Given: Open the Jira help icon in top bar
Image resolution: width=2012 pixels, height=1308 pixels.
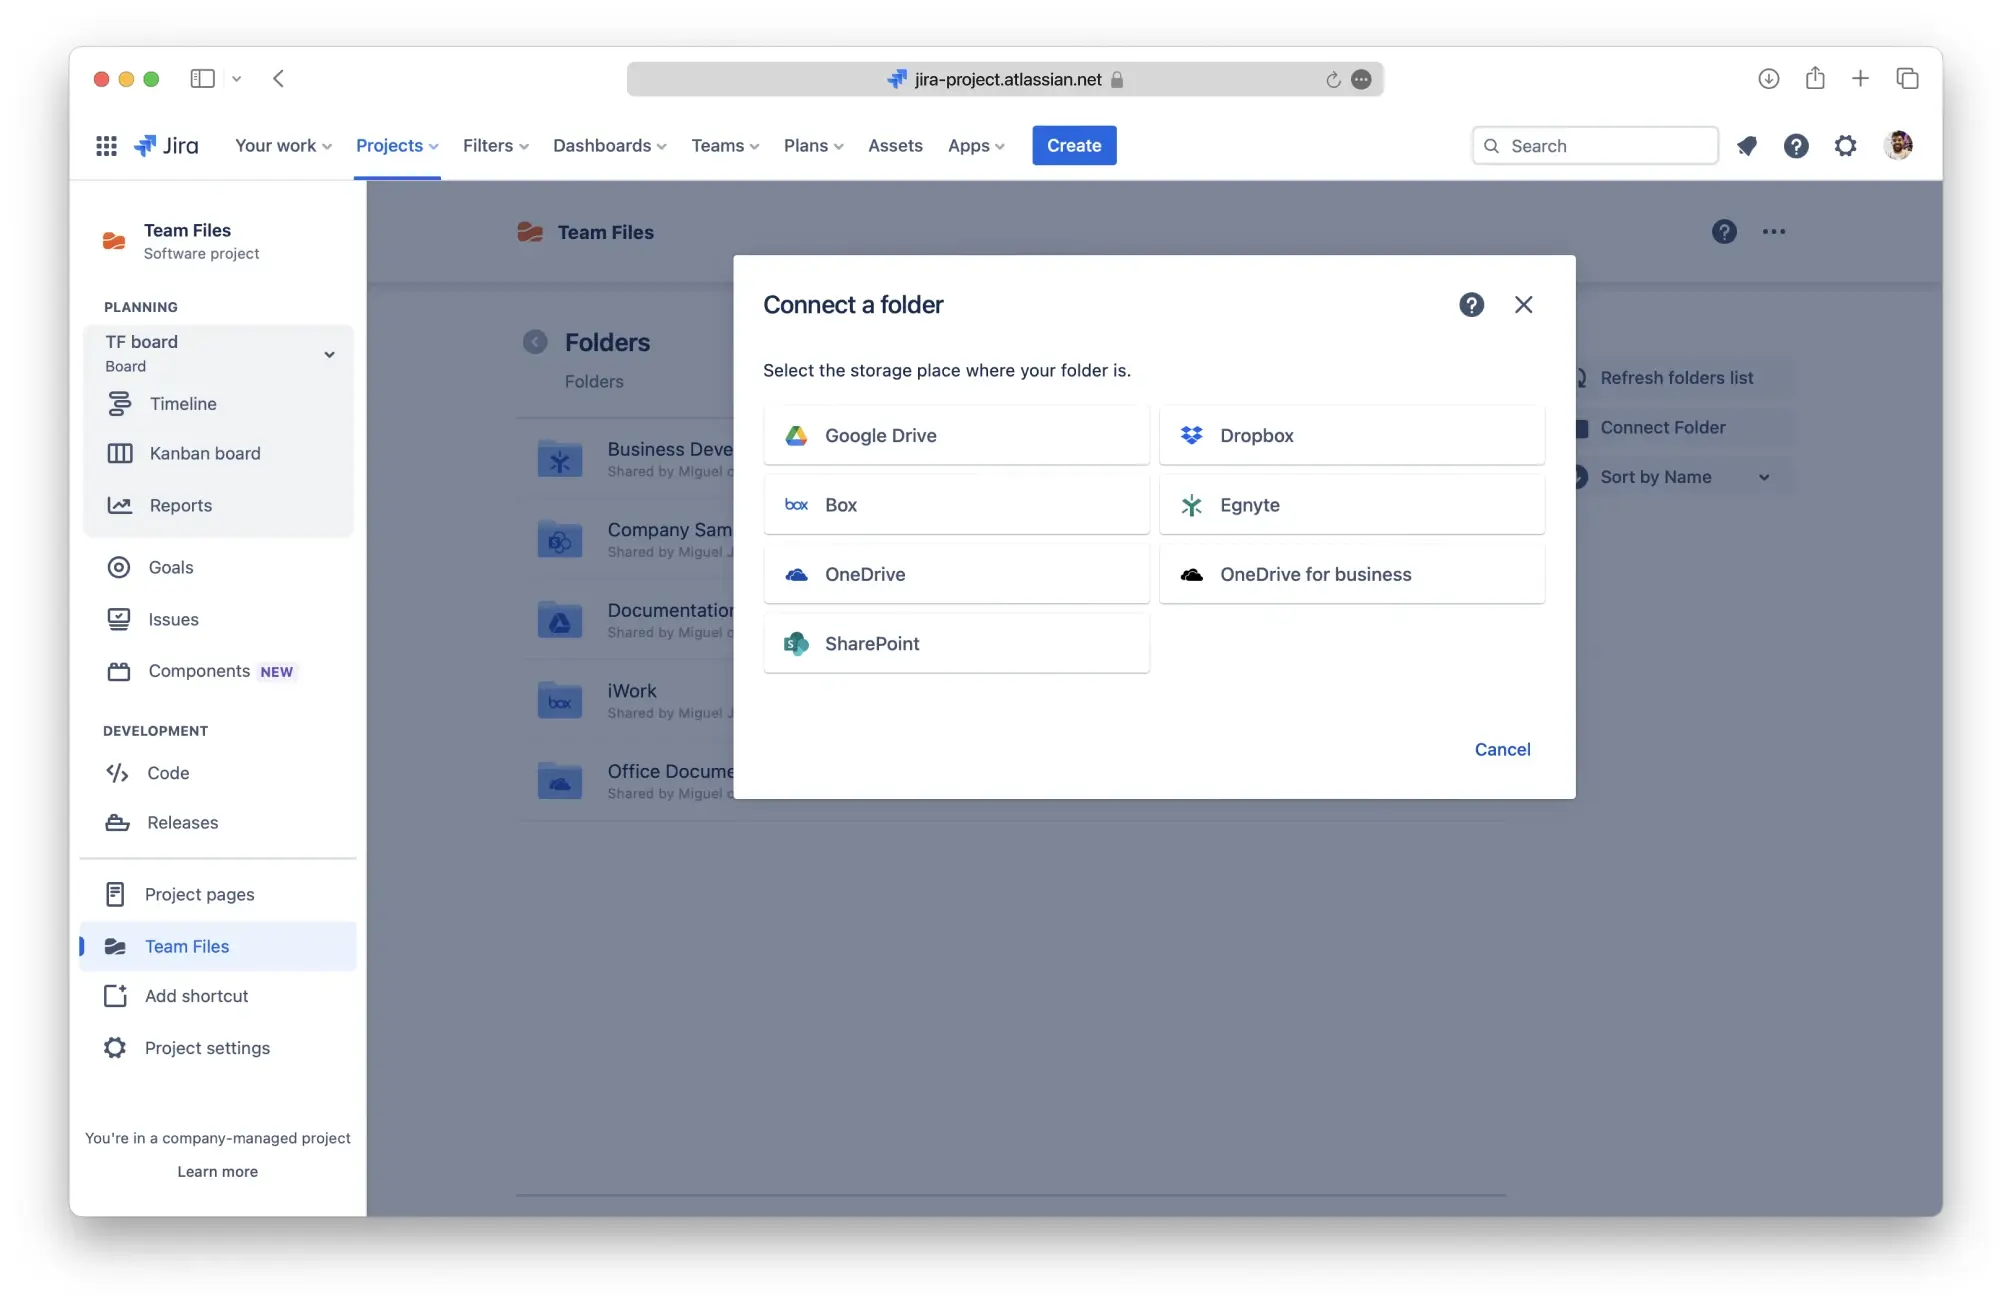Looking at the screenshot, I should tap(1796, 146).
